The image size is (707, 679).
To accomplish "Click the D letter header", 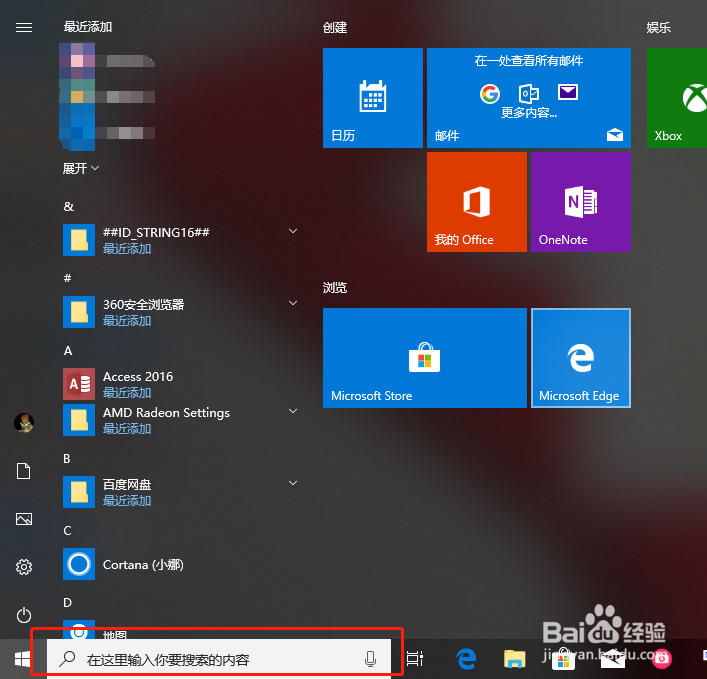I will click(x=67, y=603).
